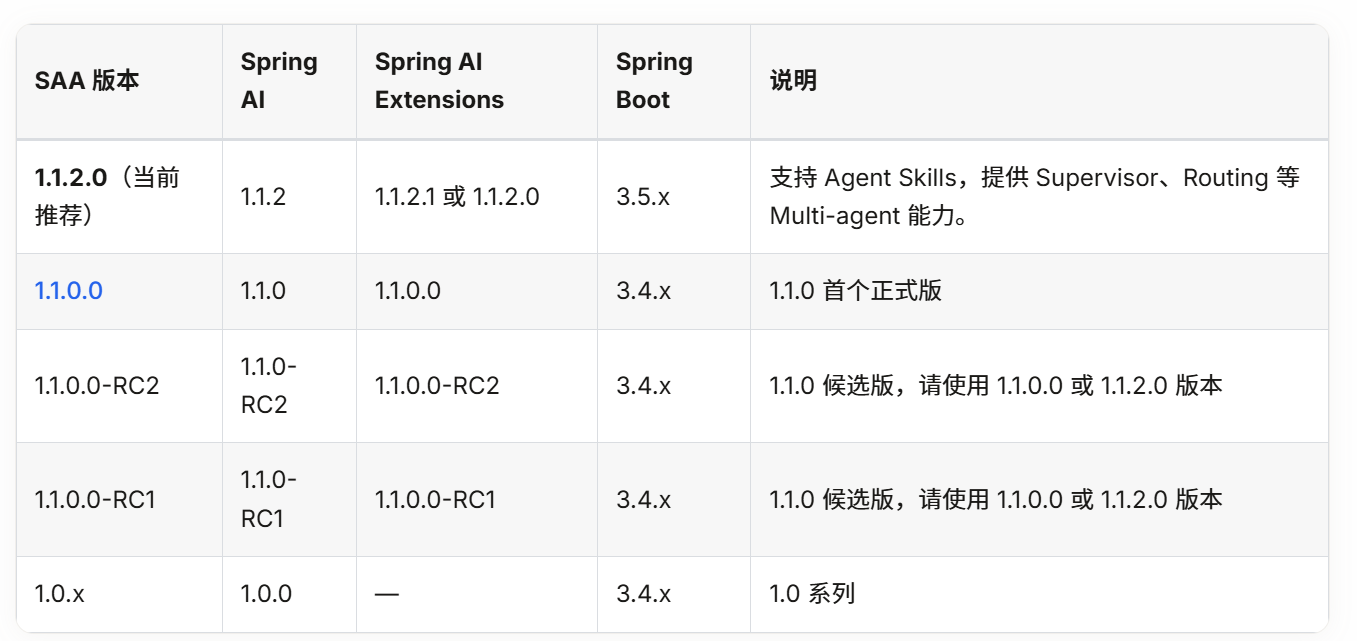Click the dash in the 1.0.x extensions cell

(x=387, y=594)
